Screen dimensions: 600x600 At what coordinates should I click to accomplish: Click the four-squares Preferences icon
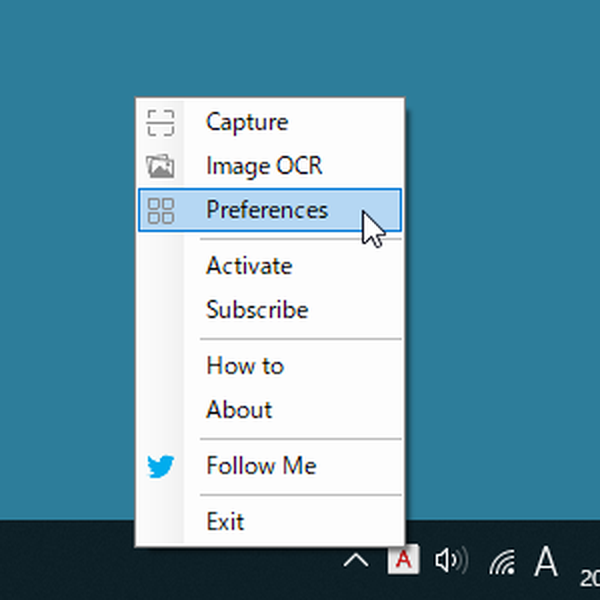tap(161, 210)
